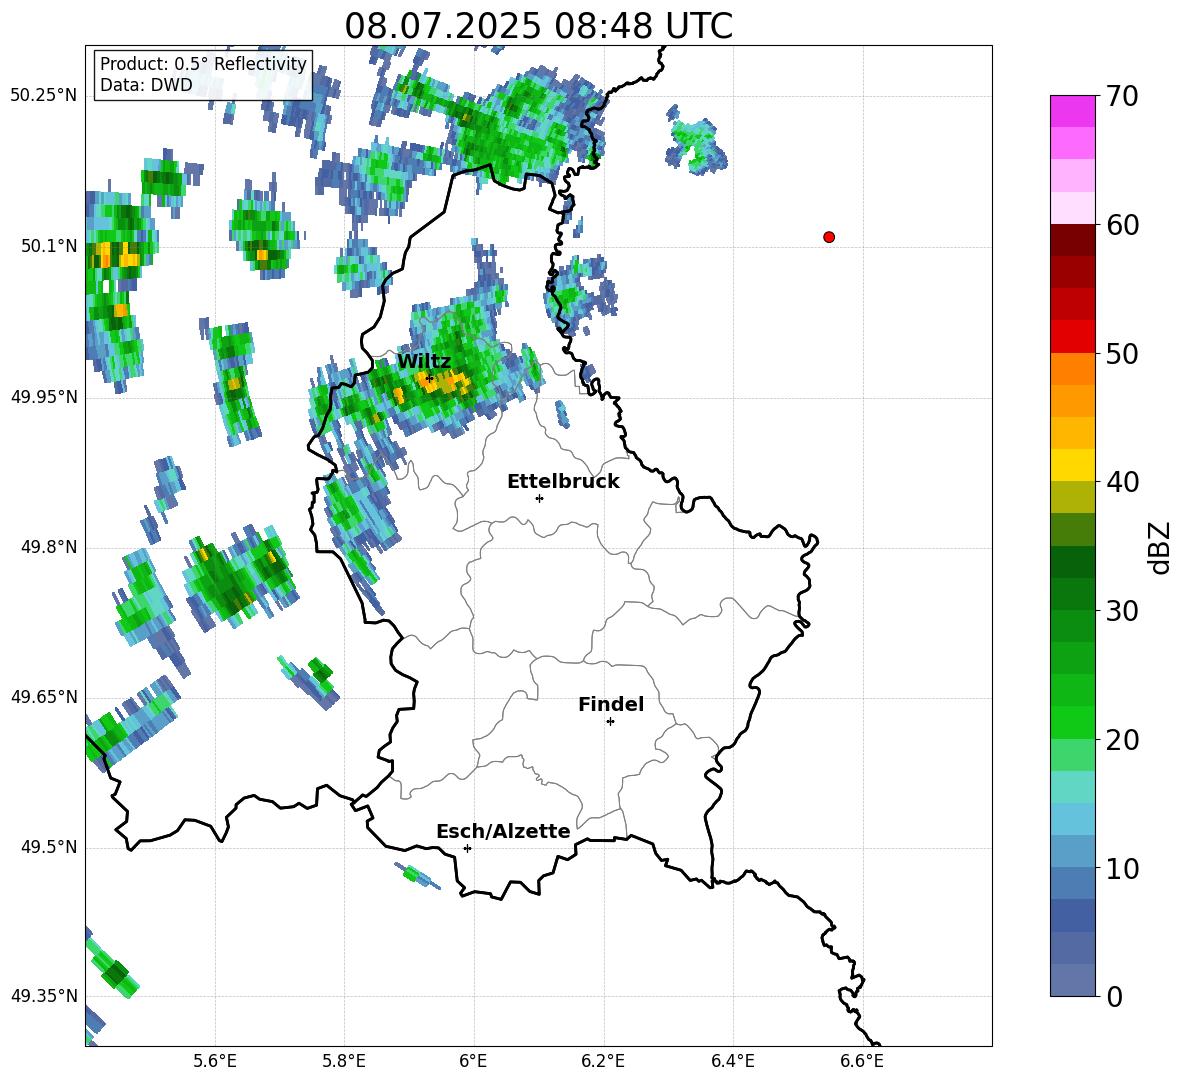Click the colorbar value 70
This screenshot has width=1184, height=1081.
pos(1122,96)
